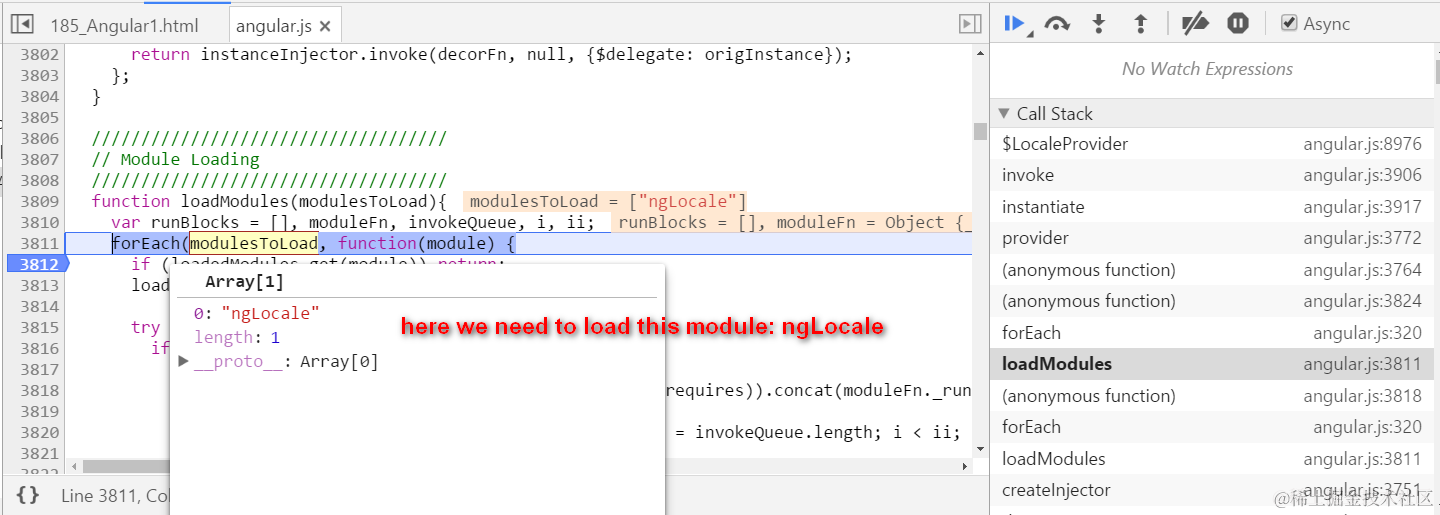The height and width of the screenshot is (515, 1440).
Task: Toggle pause on exceptions
Action: pos(1238,24)
